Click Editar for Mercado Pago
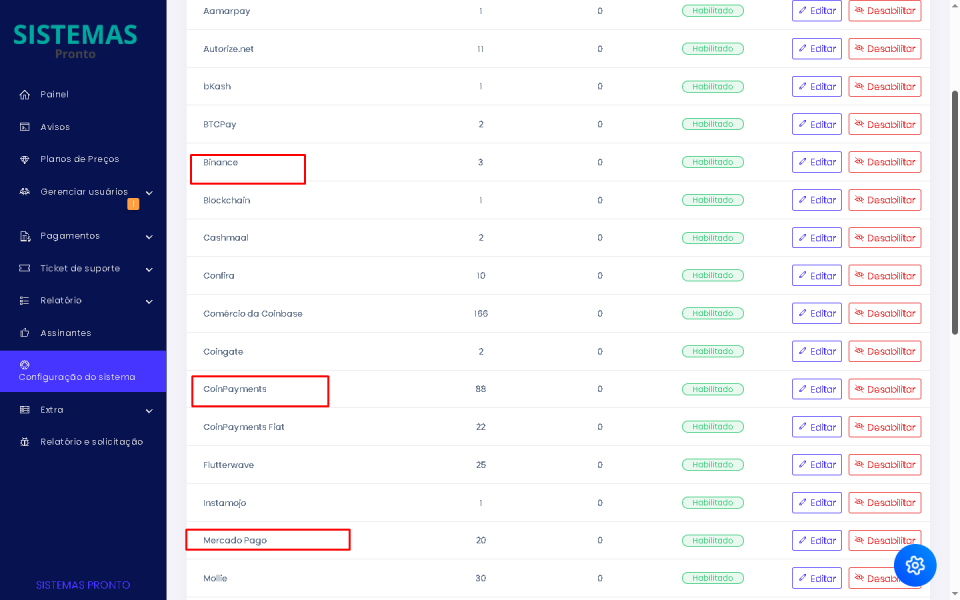The width and height of the screenshot is (960, 600). point(816,540)
